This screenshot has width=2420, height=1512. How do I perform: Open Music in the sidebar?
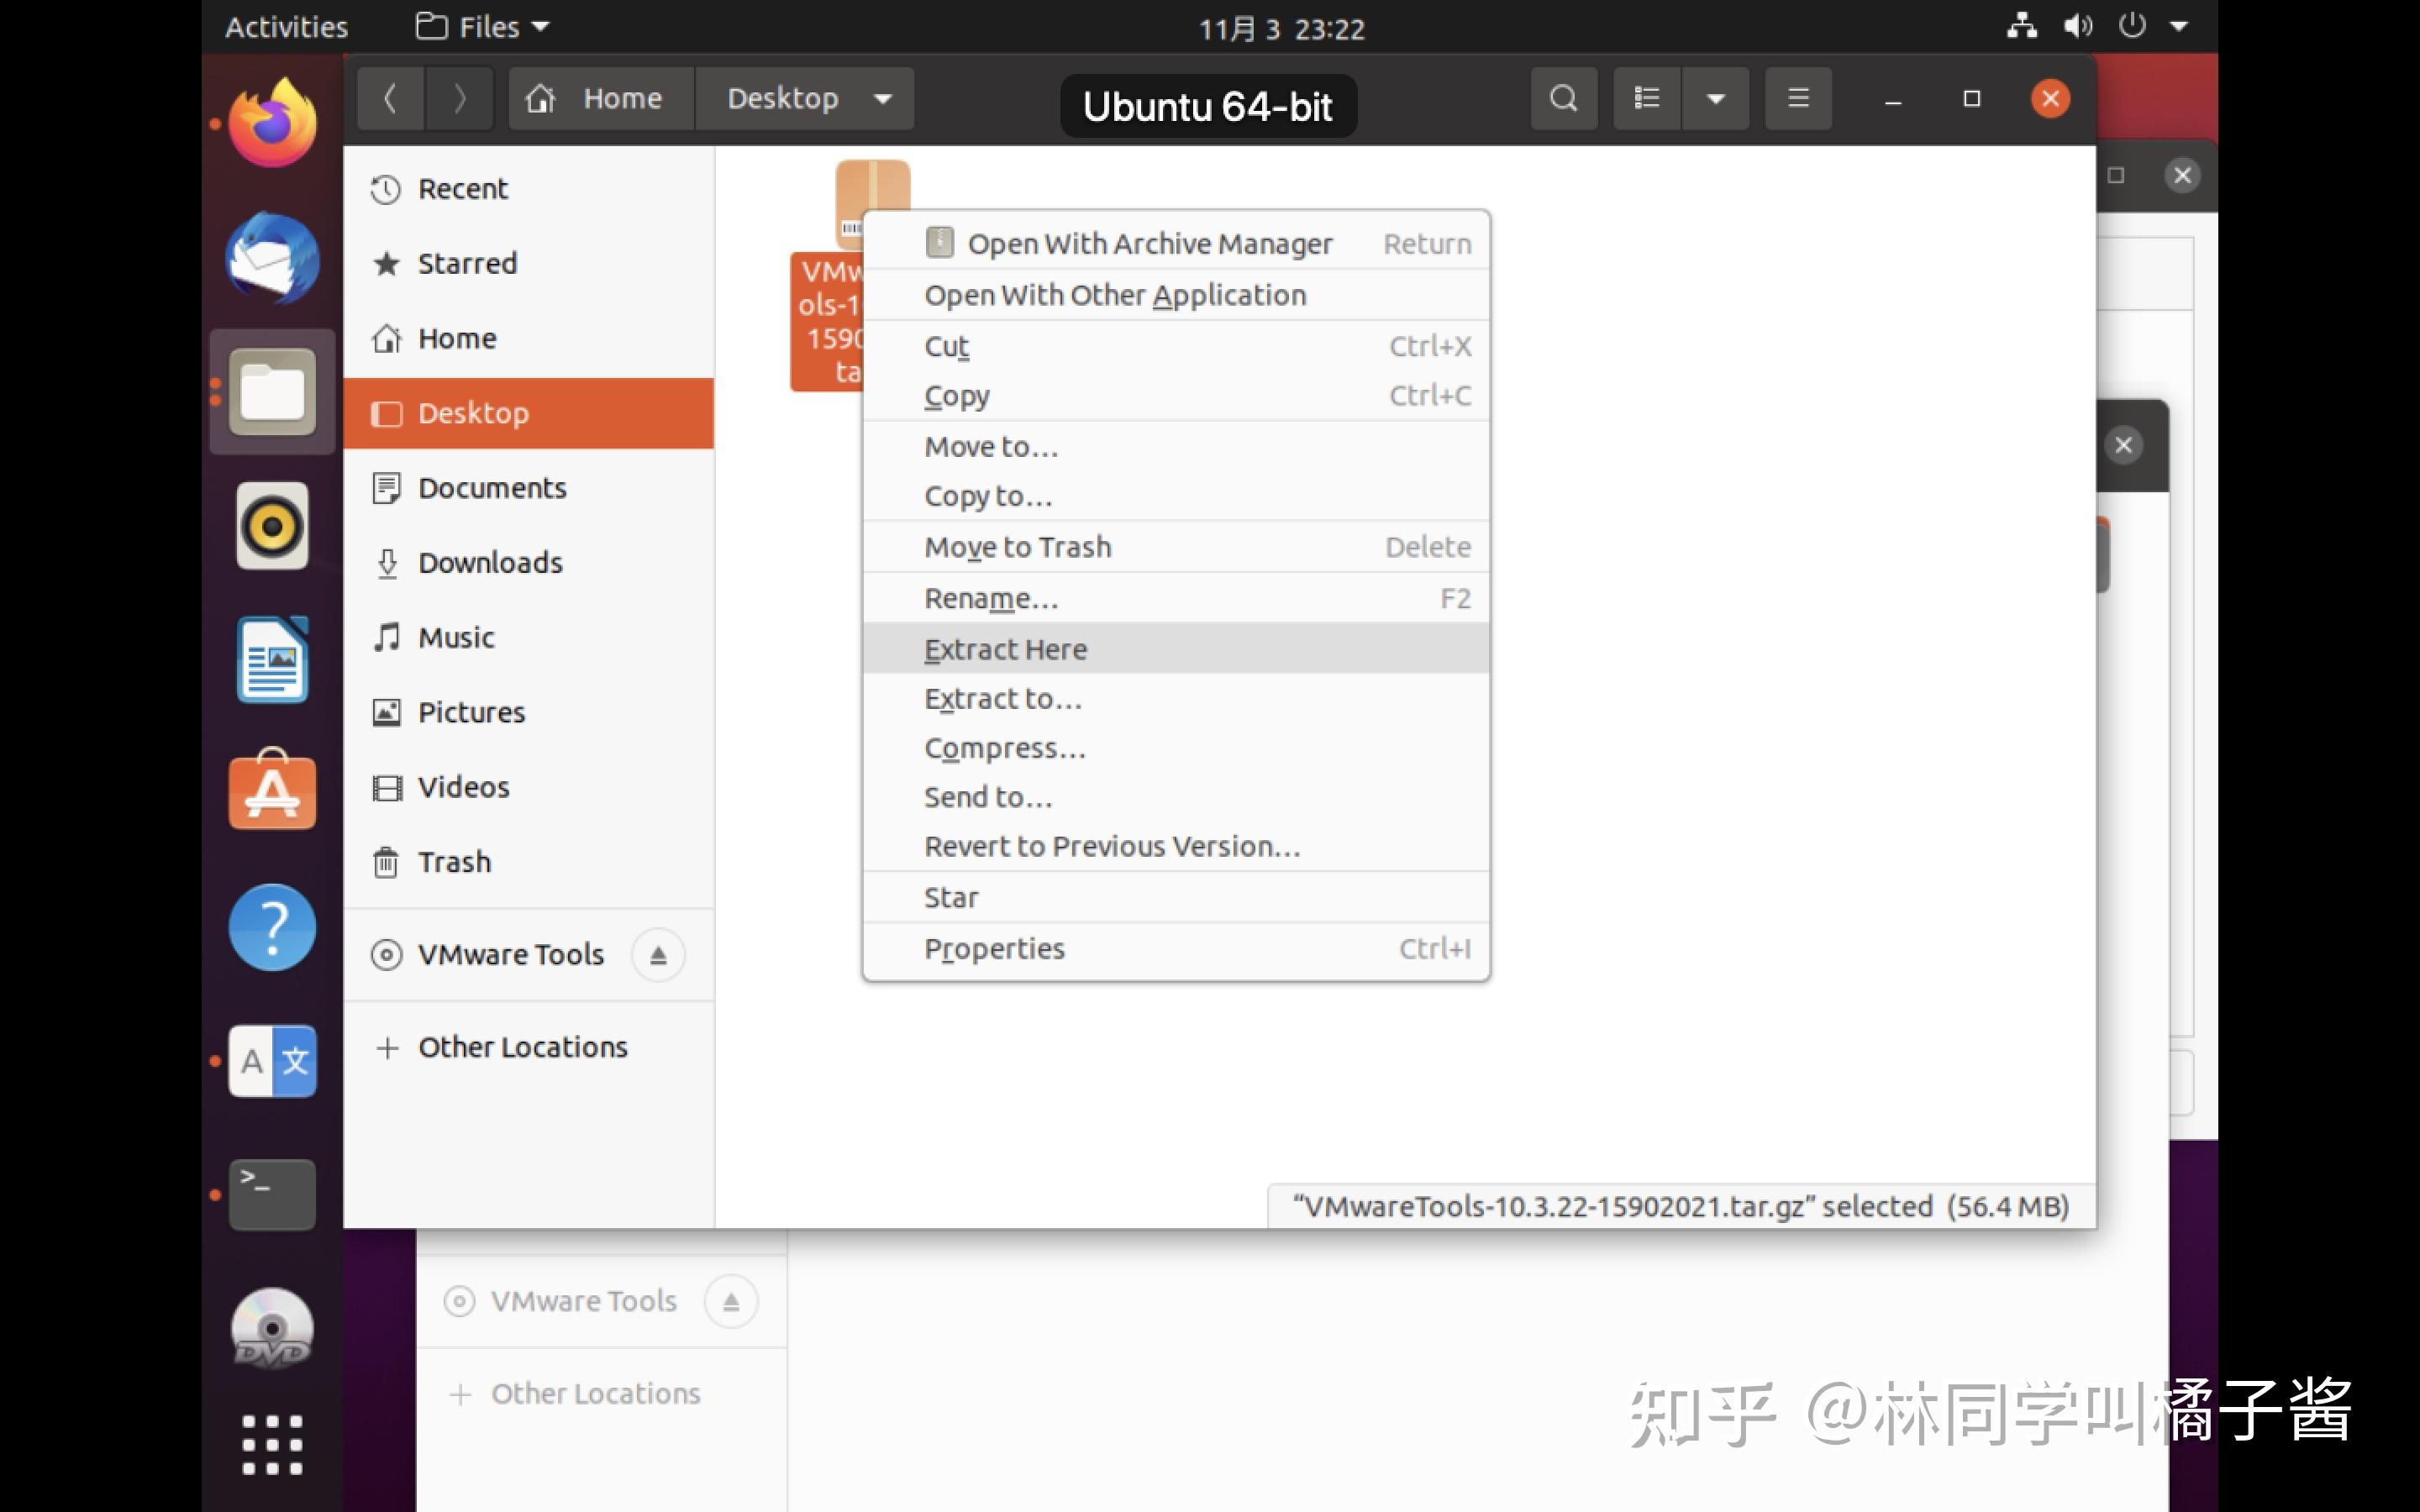pyautogui.click(x=528, y=638)
